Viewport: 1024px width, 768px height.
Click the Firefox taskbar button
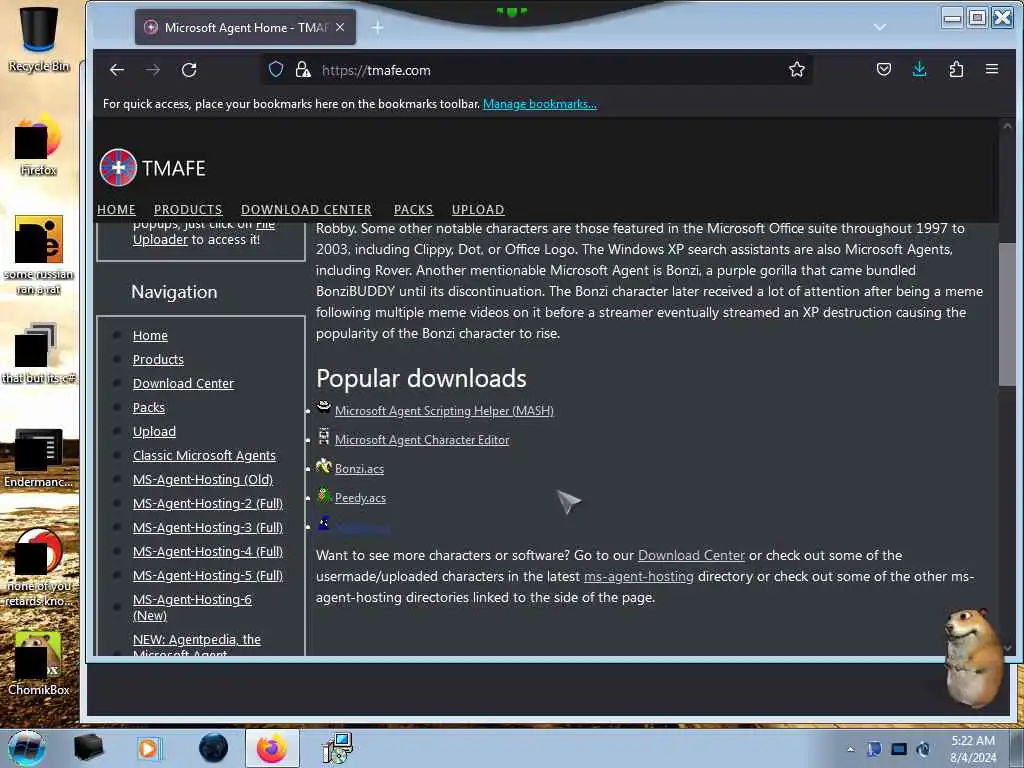(272, 748)
